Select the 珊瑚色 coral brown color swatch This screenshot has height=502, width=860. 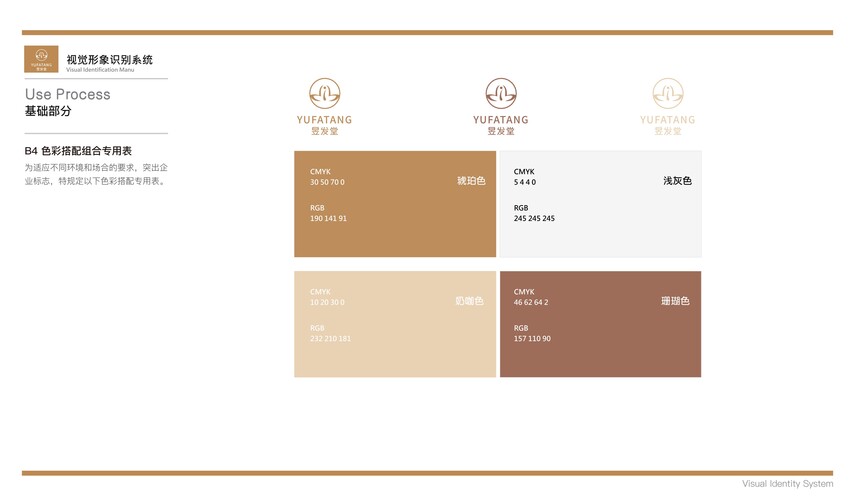coord(601,324)
